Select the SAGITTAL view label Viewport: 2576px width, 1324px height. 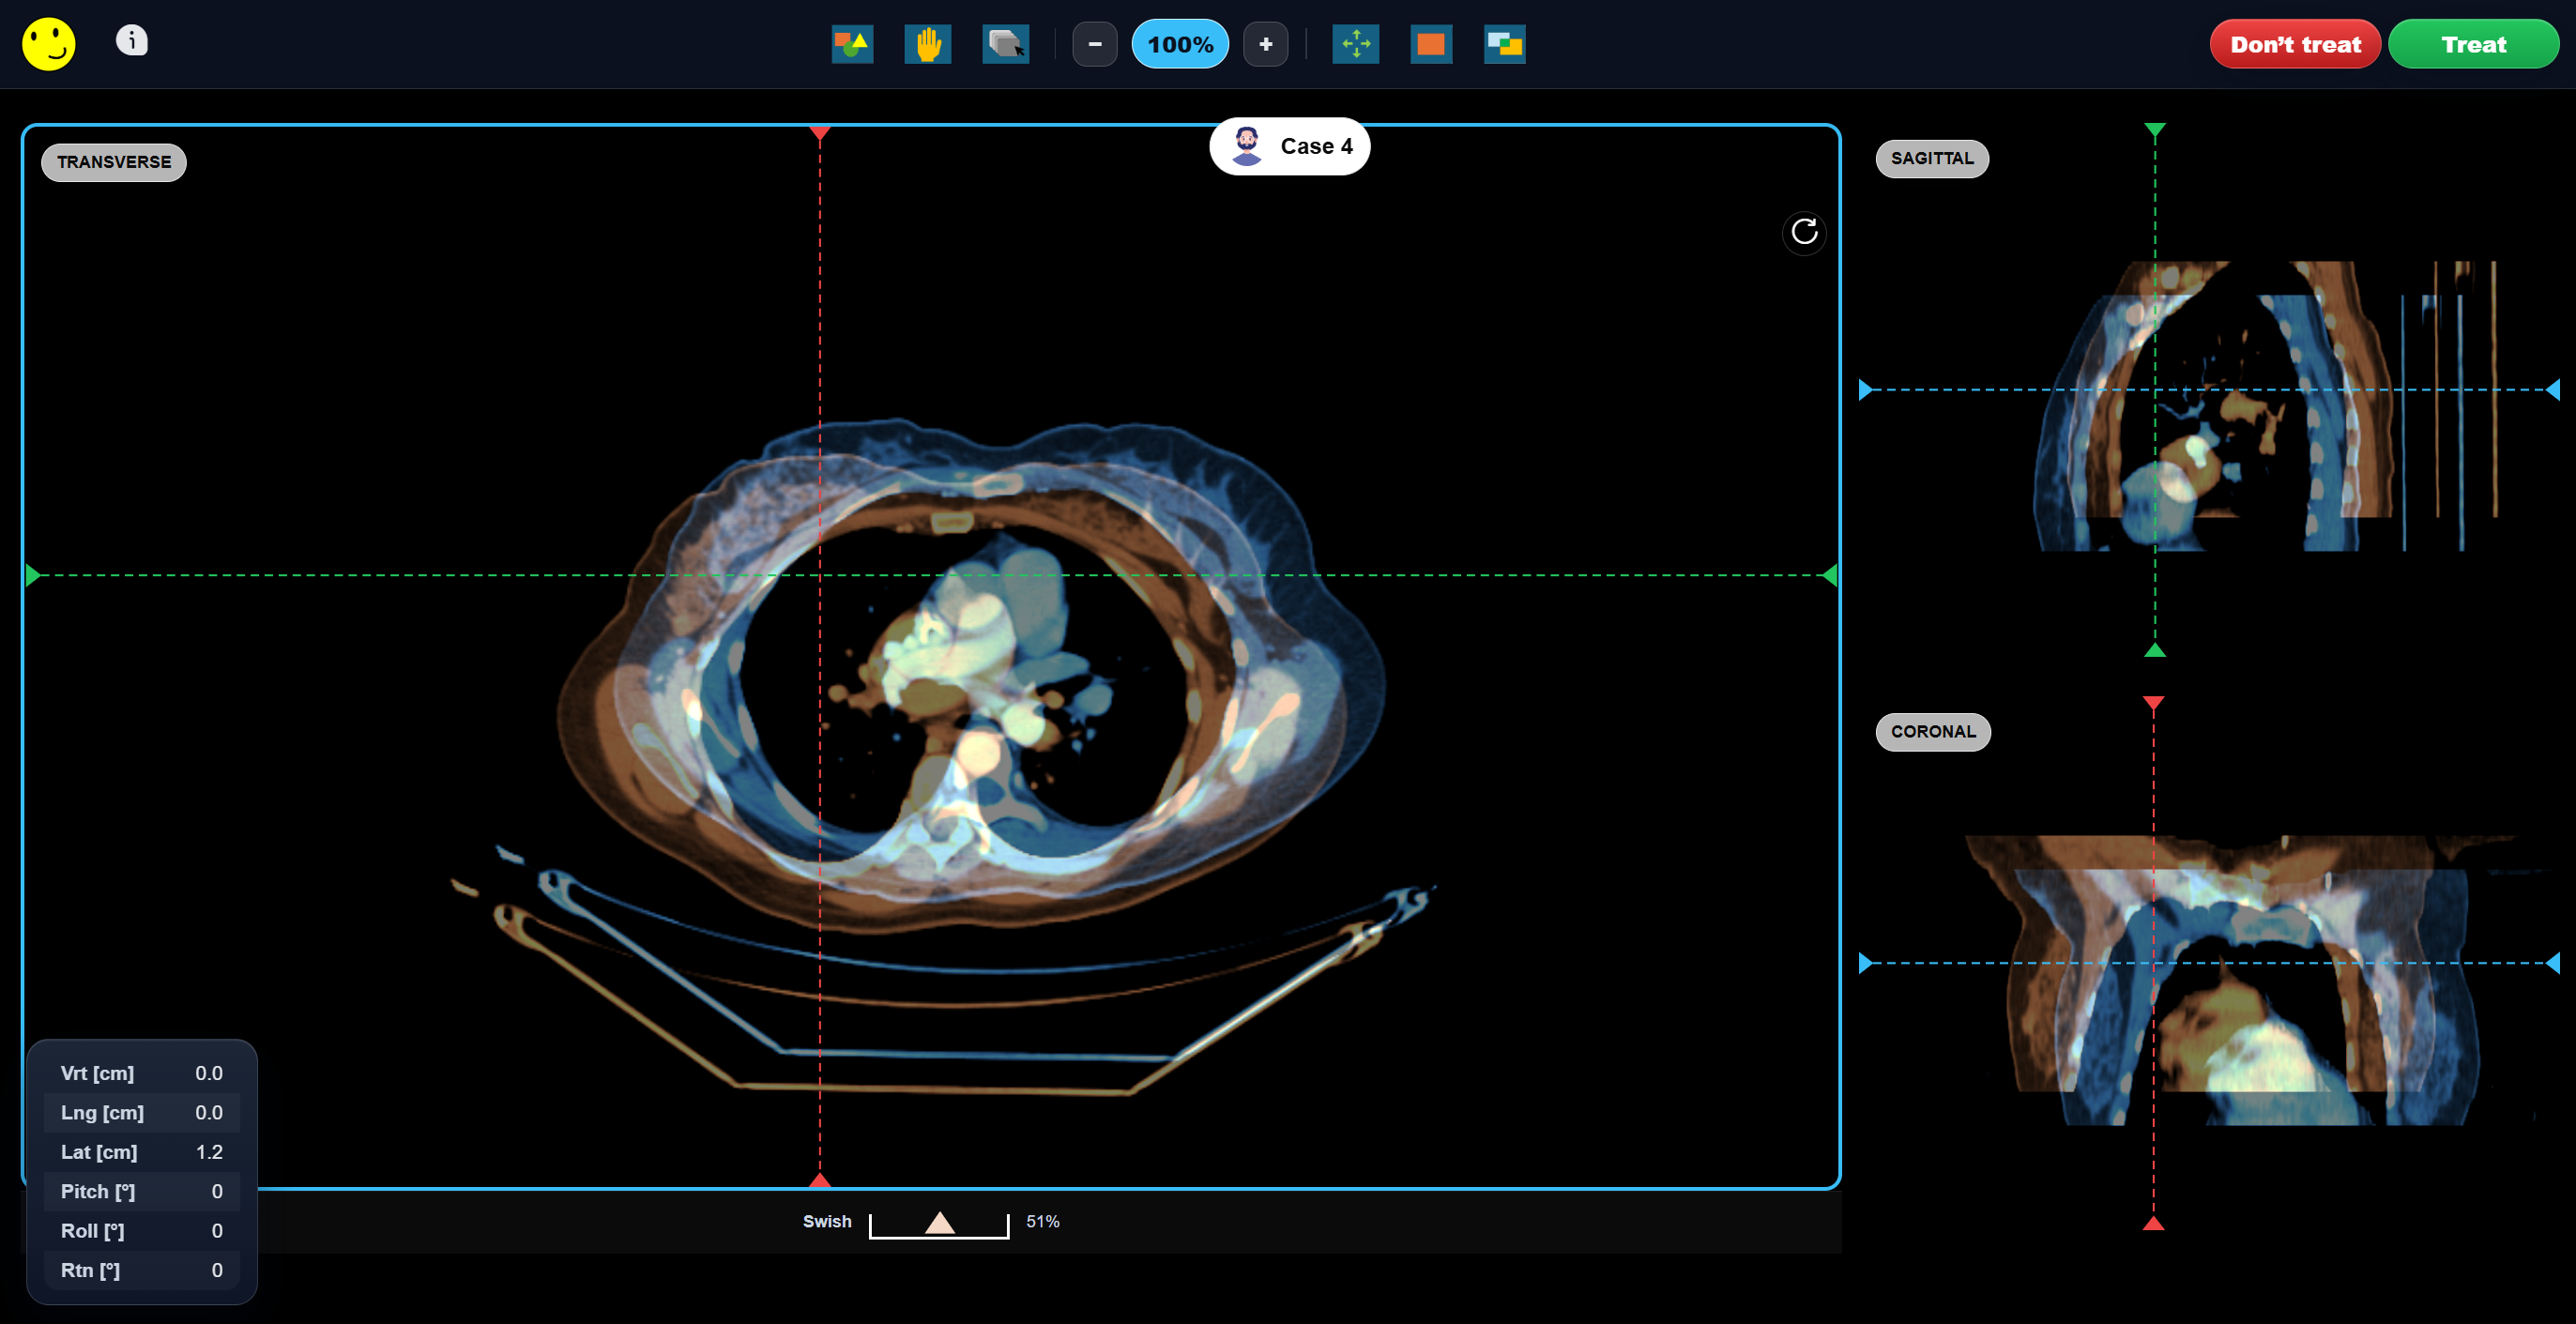point(1931,159)
